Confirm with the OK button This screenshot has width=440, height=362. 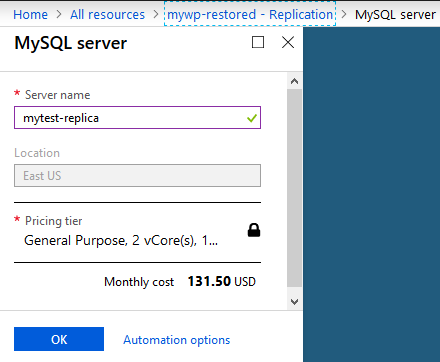(59, 339)
